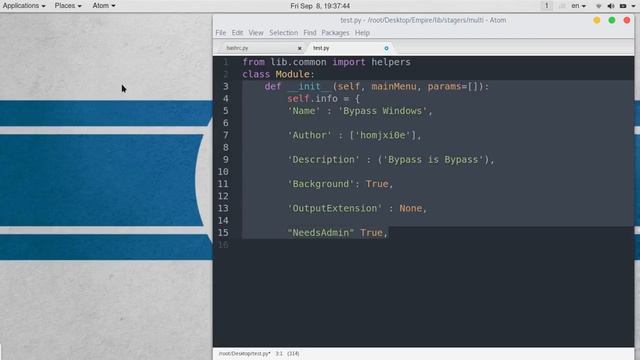
Task: Switch to the test.py tab
Action: 349,48
